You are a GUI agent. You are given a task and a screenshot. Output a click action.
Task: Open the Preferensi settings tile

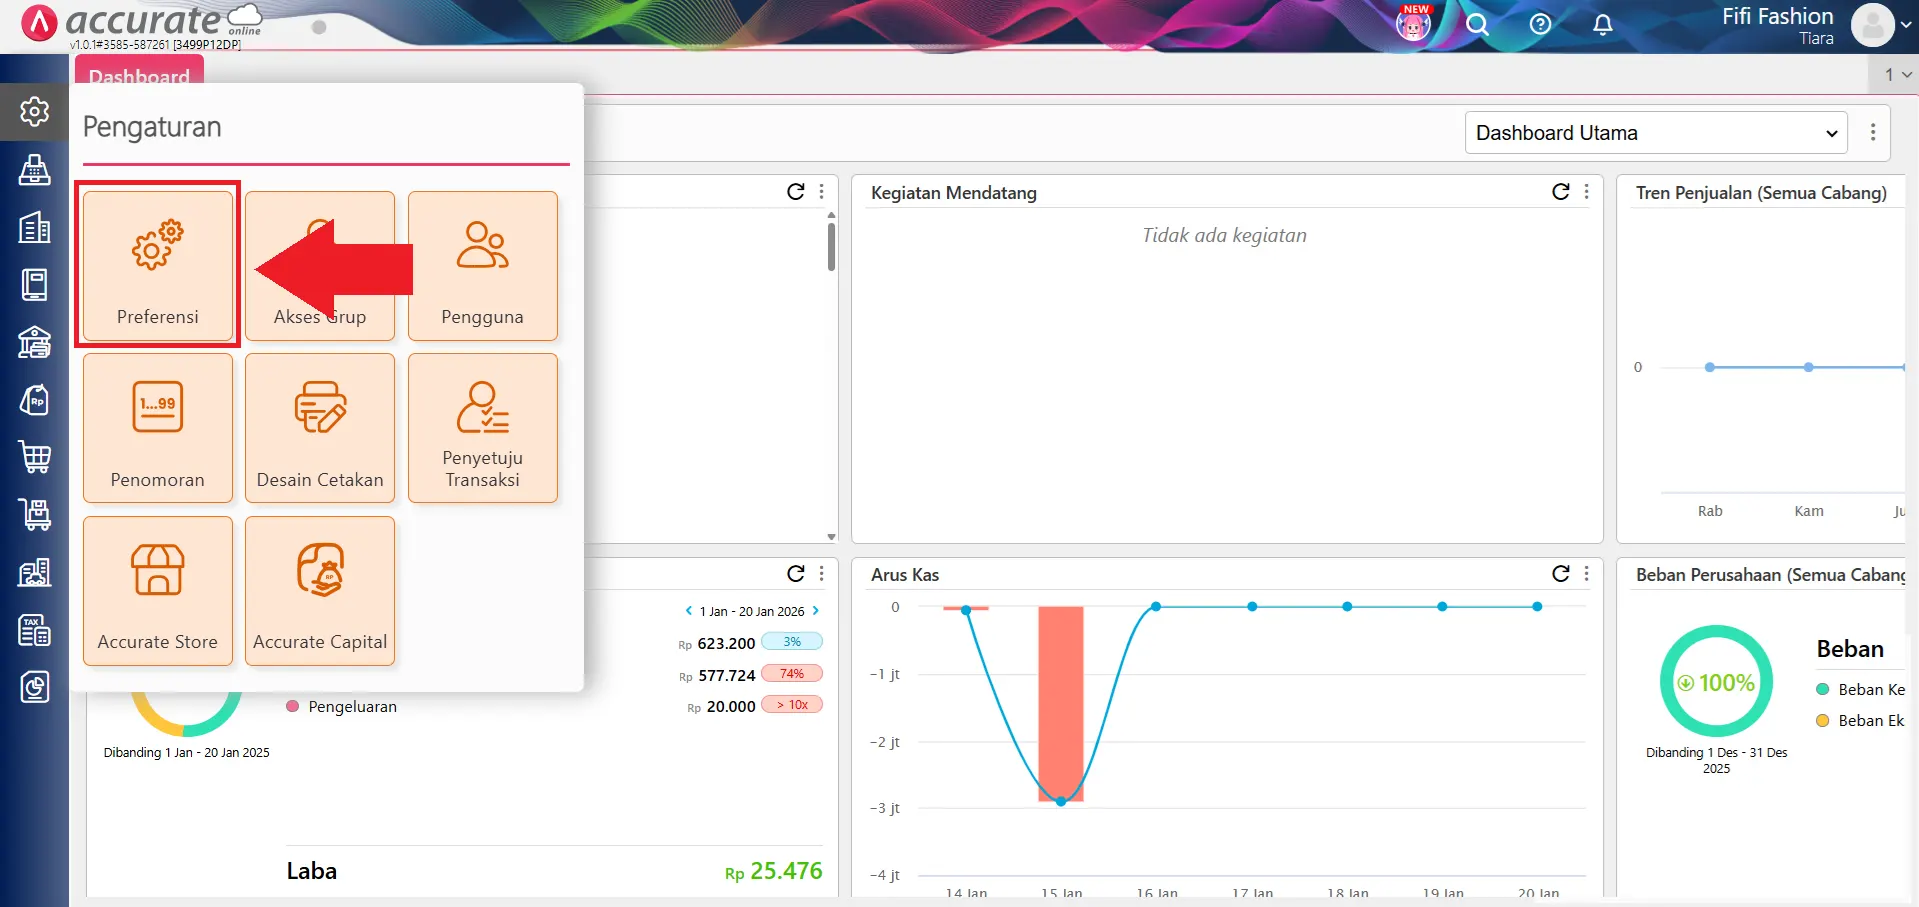tap(158, 266)
